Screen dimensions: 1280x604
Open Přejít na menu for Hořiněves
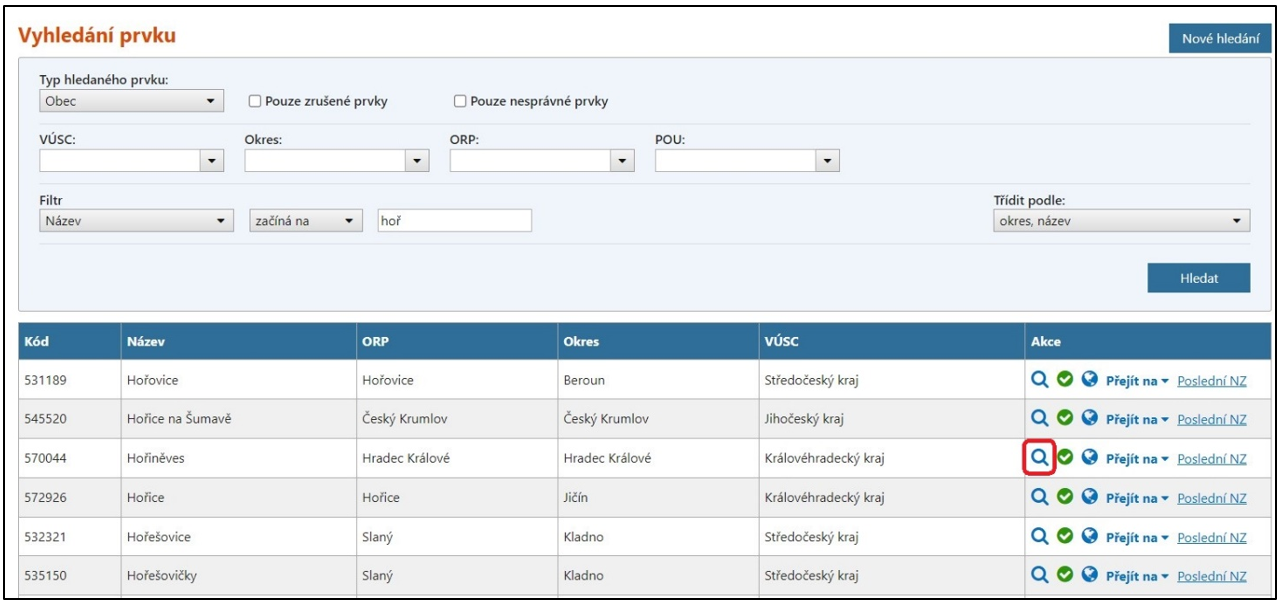[x=1137, y=459]
